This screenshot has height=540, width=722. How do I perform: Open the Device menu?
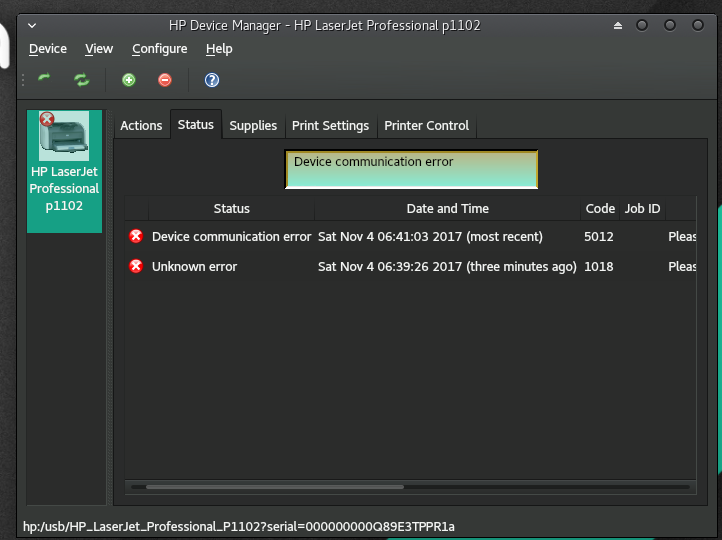(48, 48)
